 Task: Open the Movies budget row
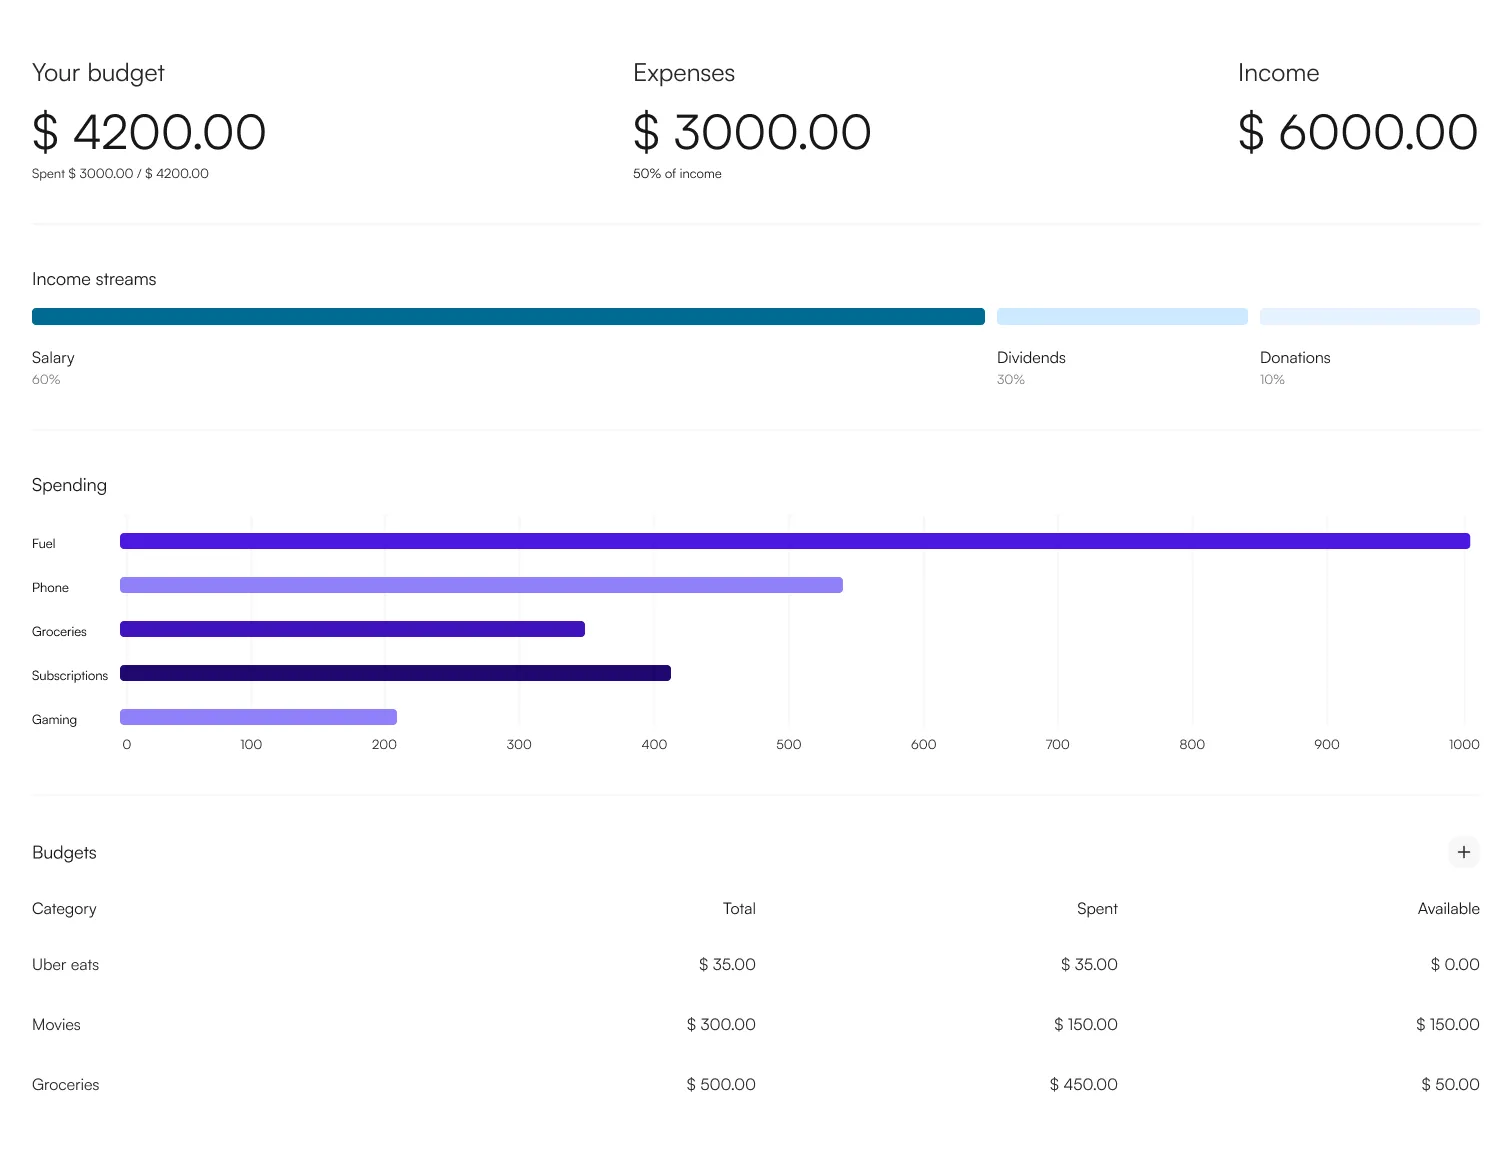(x=56, y=1025)
